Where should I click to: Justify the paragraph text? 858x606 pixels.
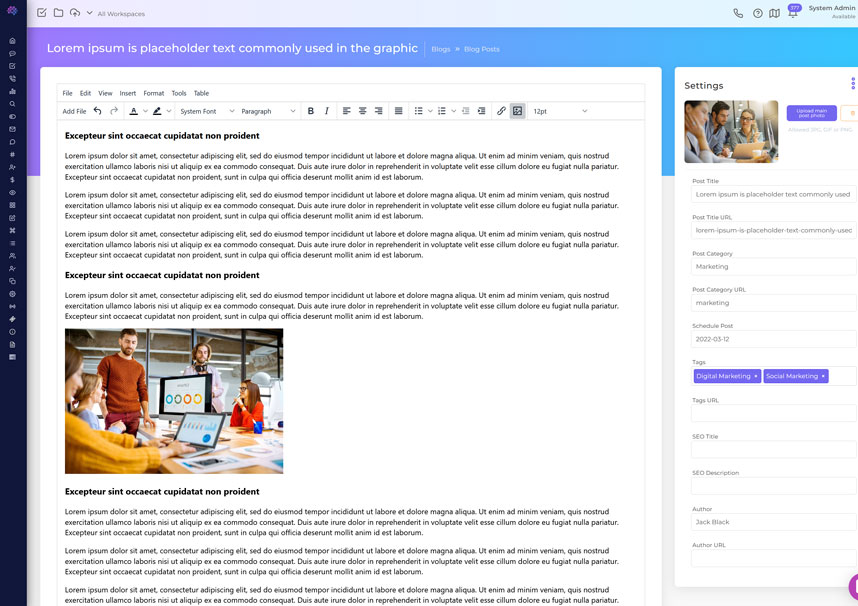click(x=398, y=111)
